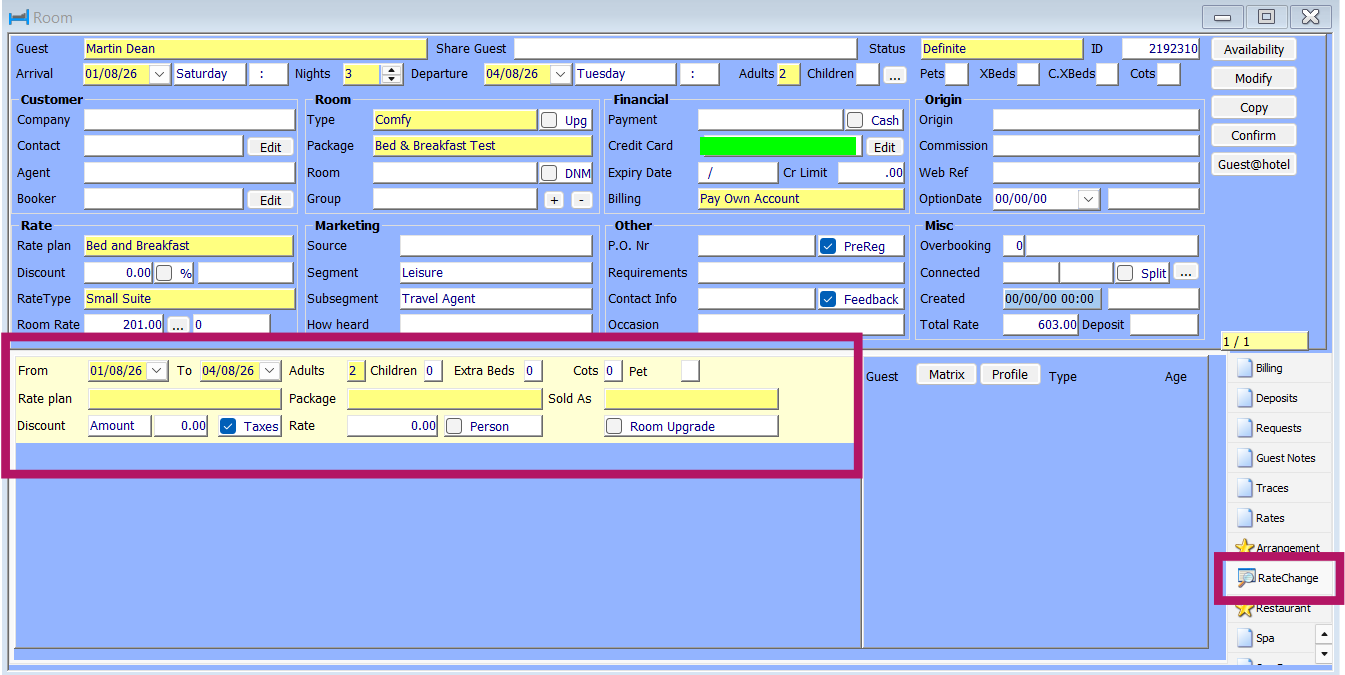Increase the Nights spinner value

[x=391, y=69]
